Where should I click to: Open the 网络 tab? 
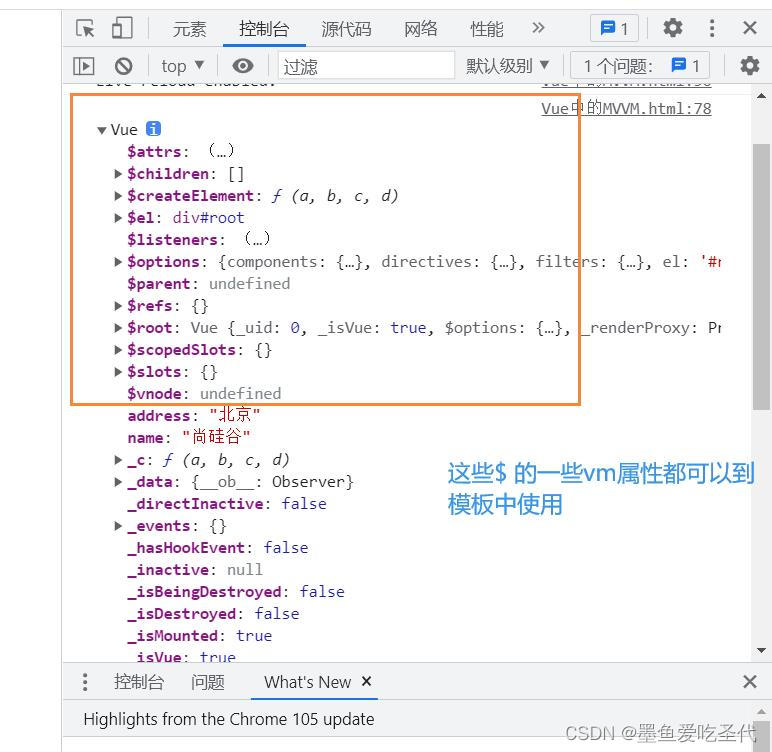coord(420,29)
